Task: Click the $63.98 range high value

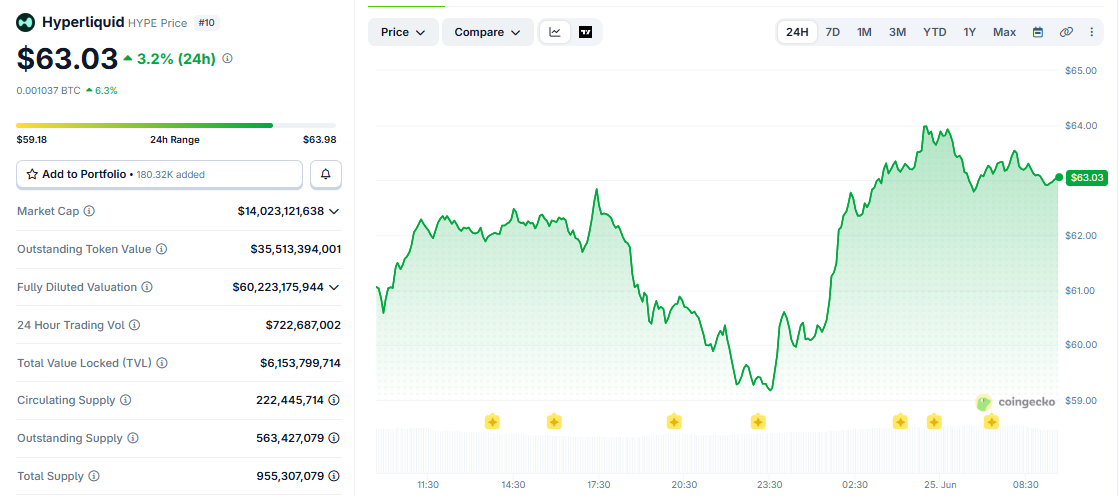Action: coord(319,140)
